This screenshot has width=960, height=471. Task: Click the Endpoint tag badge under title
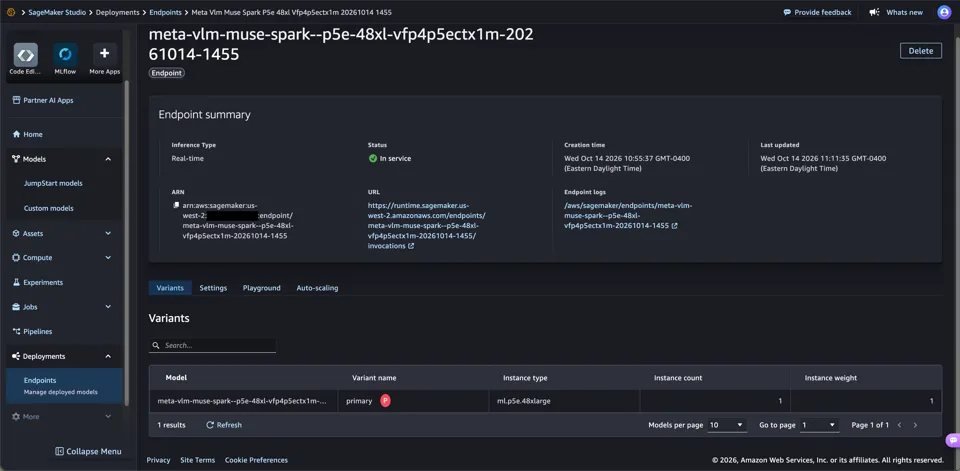(x=167, y=72)
